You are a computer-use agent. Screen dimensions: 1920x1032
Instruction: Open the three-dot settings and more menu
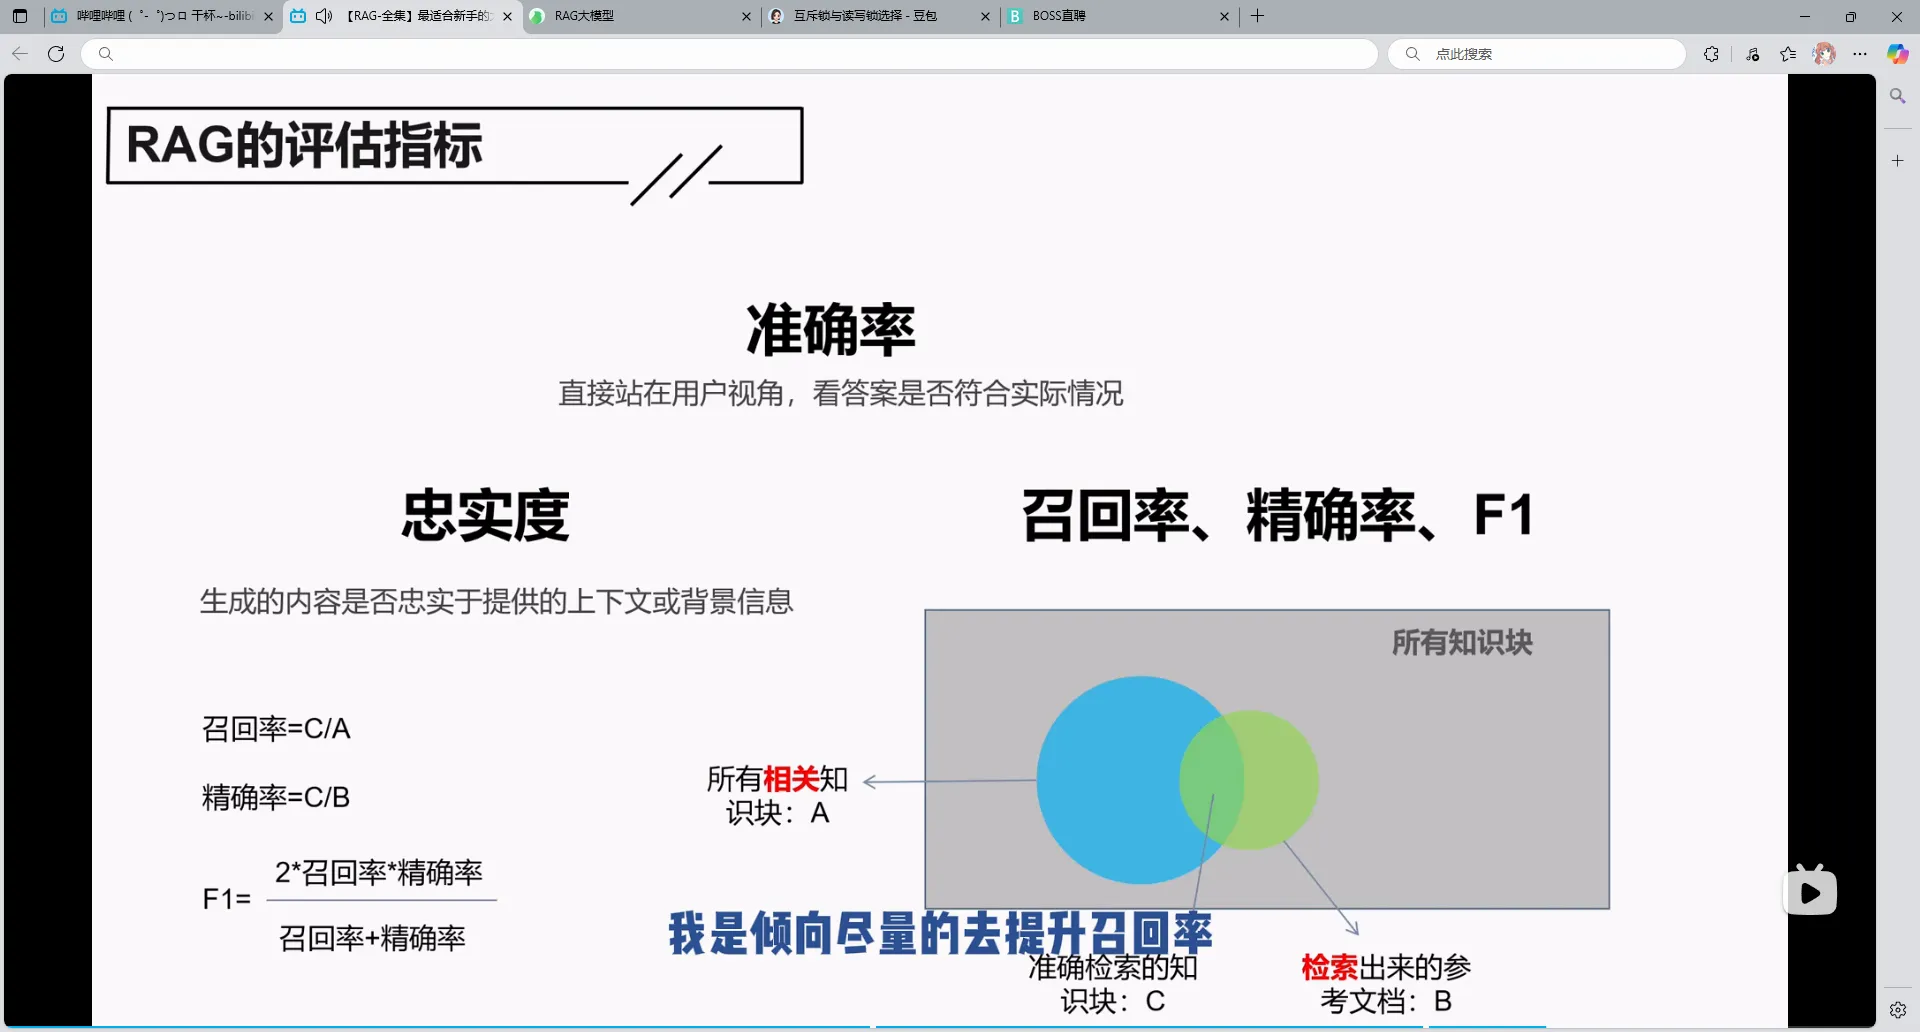[x=1860, y=54]
